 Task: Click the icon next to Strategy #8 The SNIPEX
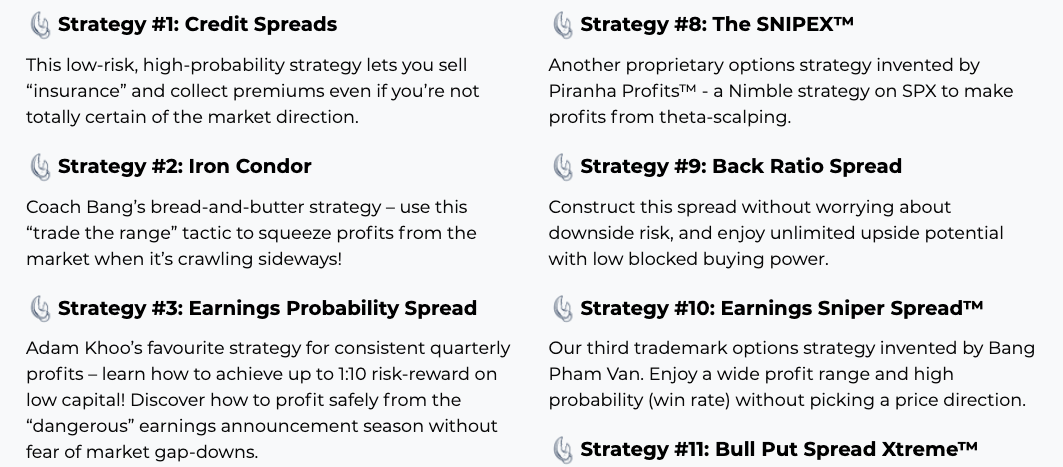(x=563, y=25)
